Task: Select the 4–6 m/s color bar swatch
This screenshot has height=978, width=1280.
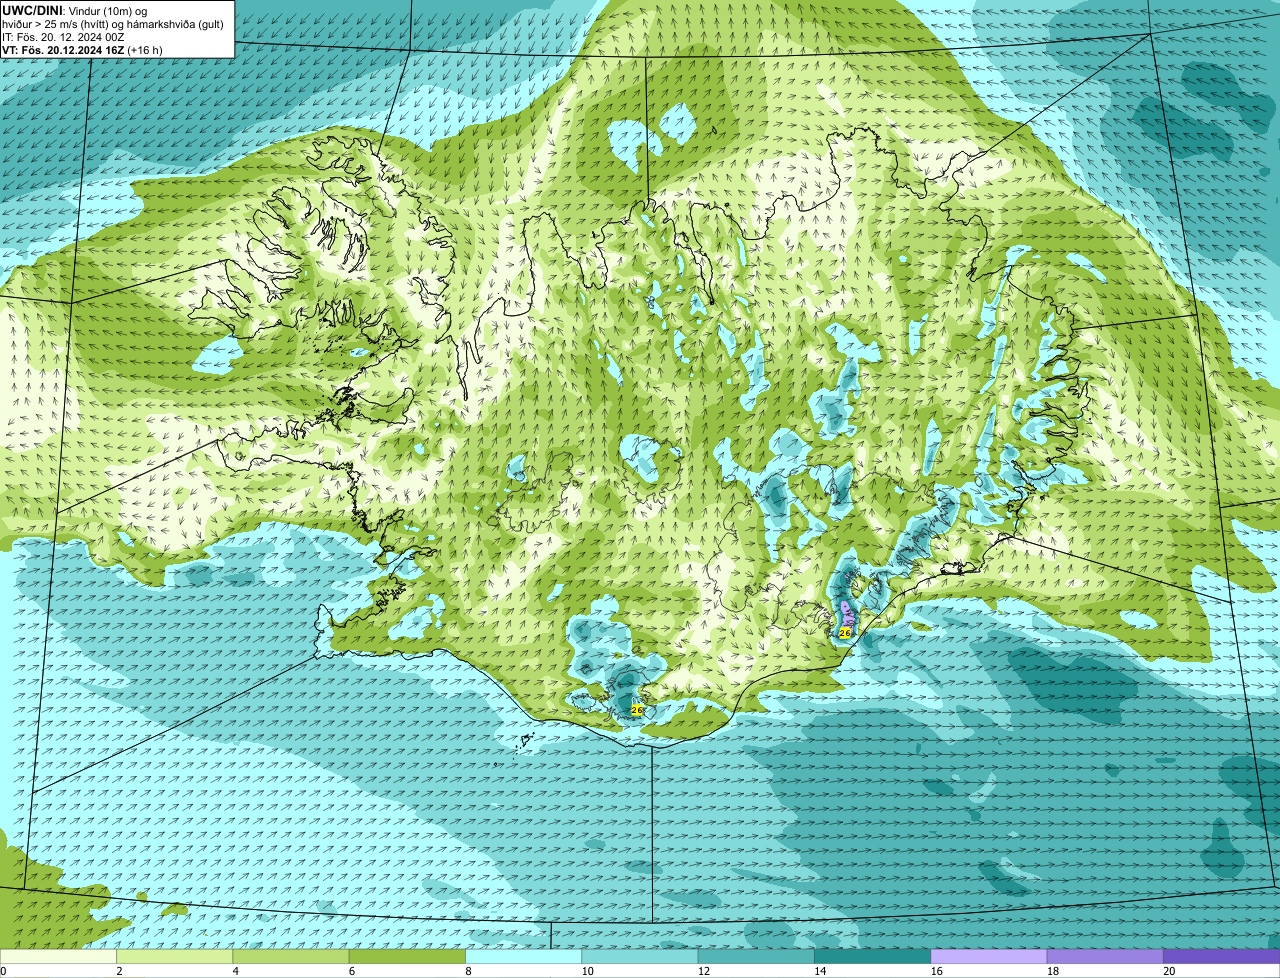Action: click(291, 956)
